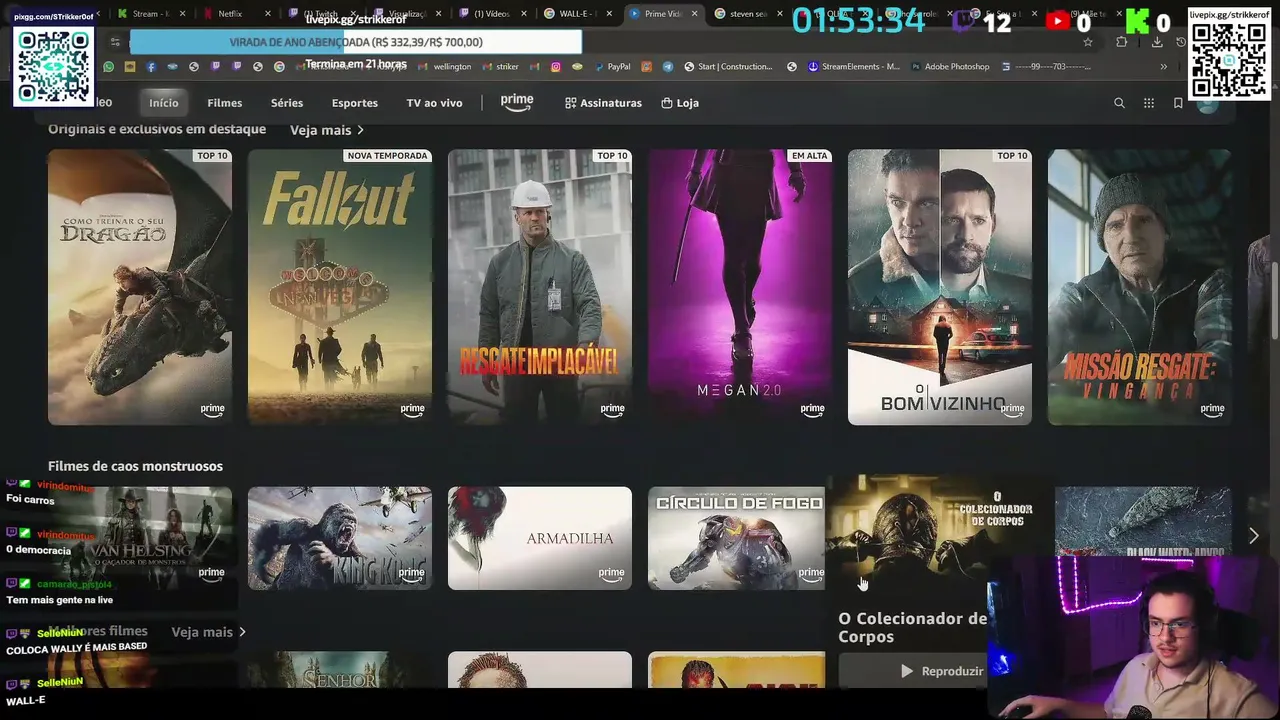Open the Adobe Photoshop bookmark
The height and width of the screenshot is (720, 1280).
[x=949, y=67]
